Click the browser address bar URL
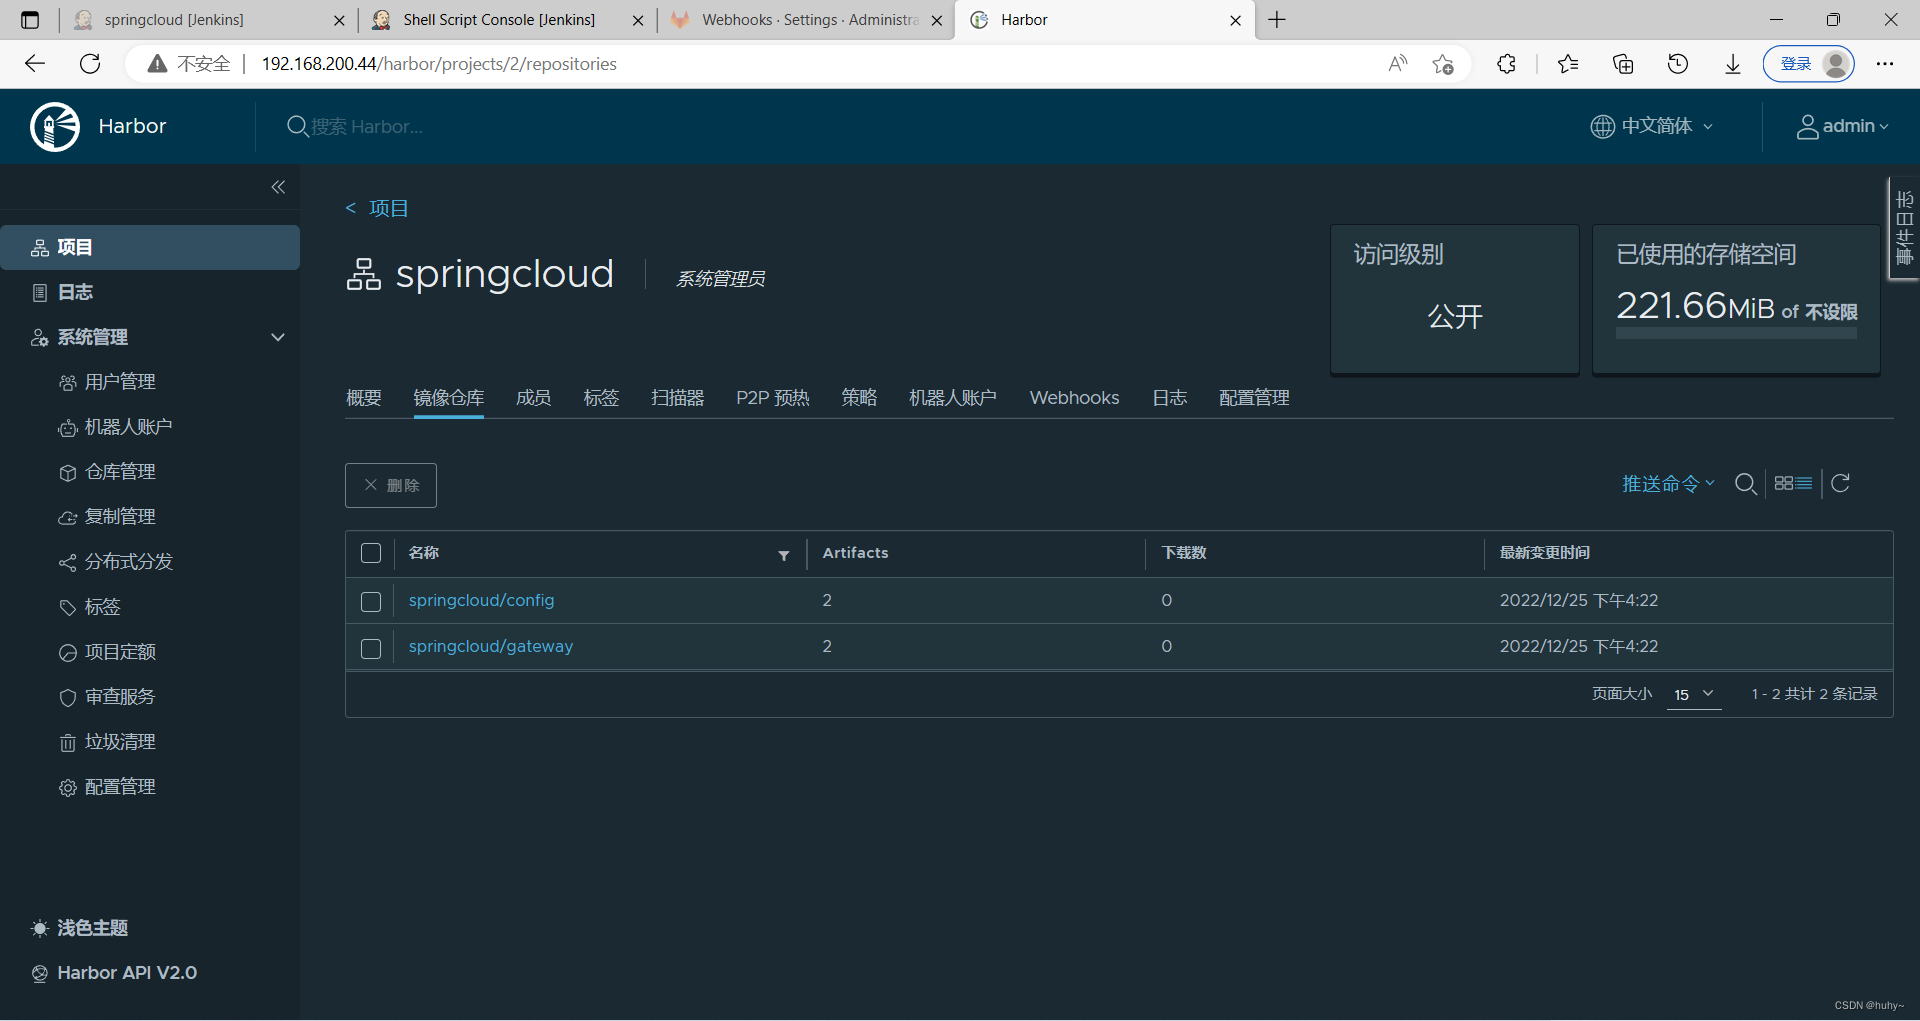This screenshot has width=1920, height=1021. (x=439, y=64)
